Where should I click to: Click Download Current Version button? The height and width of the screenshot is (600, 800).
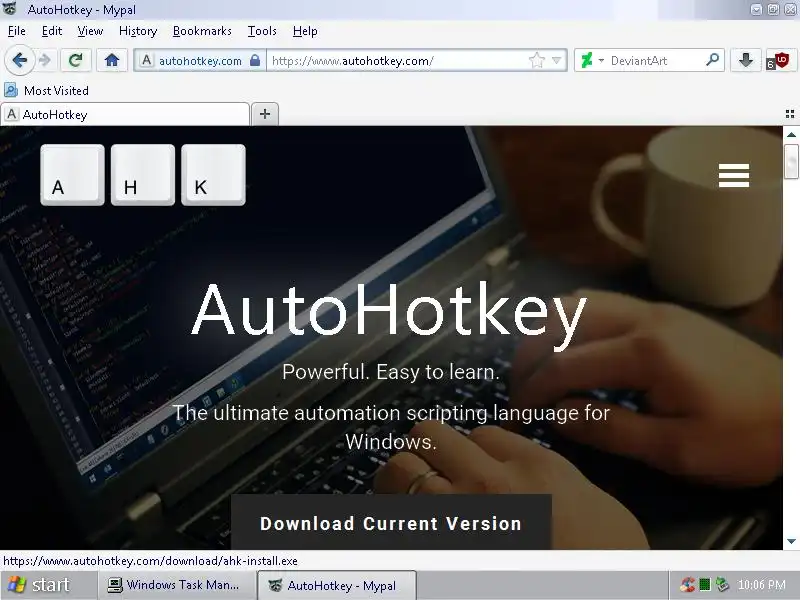pyautogui.click(x=391, y=522)
